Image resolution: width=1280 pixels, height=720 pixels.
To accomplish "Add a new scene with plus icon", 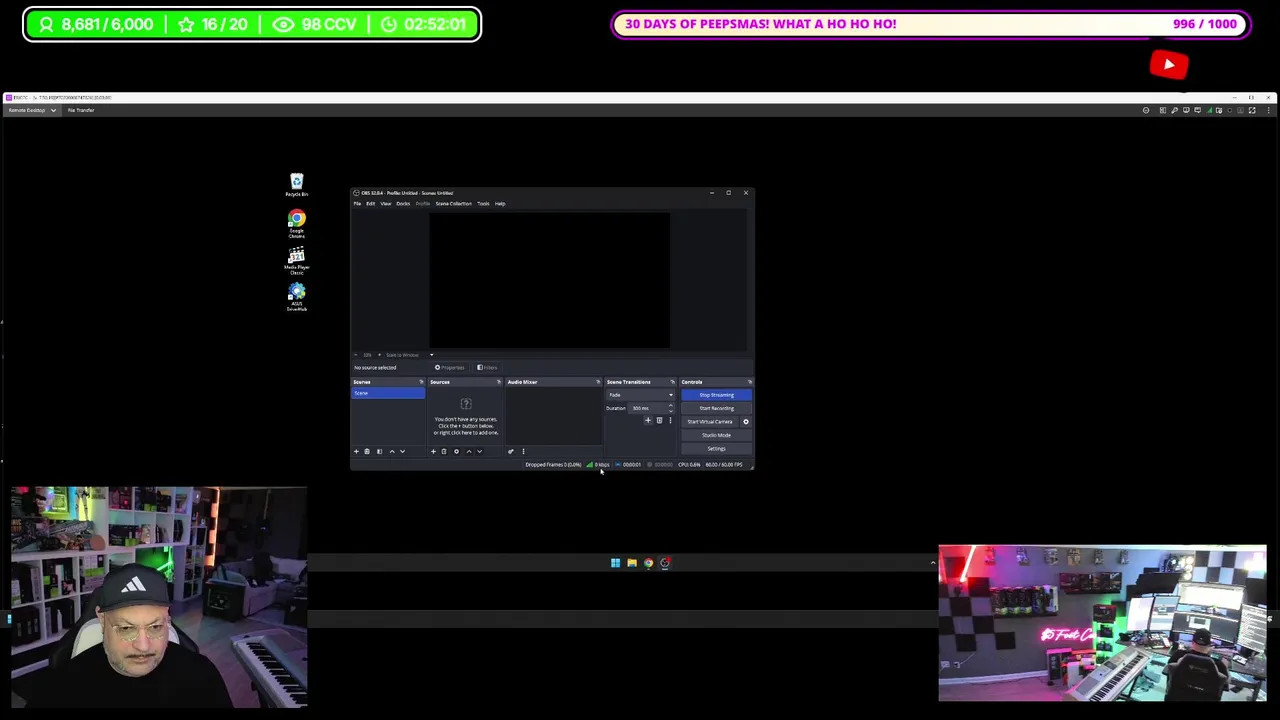I will (356, 451).
